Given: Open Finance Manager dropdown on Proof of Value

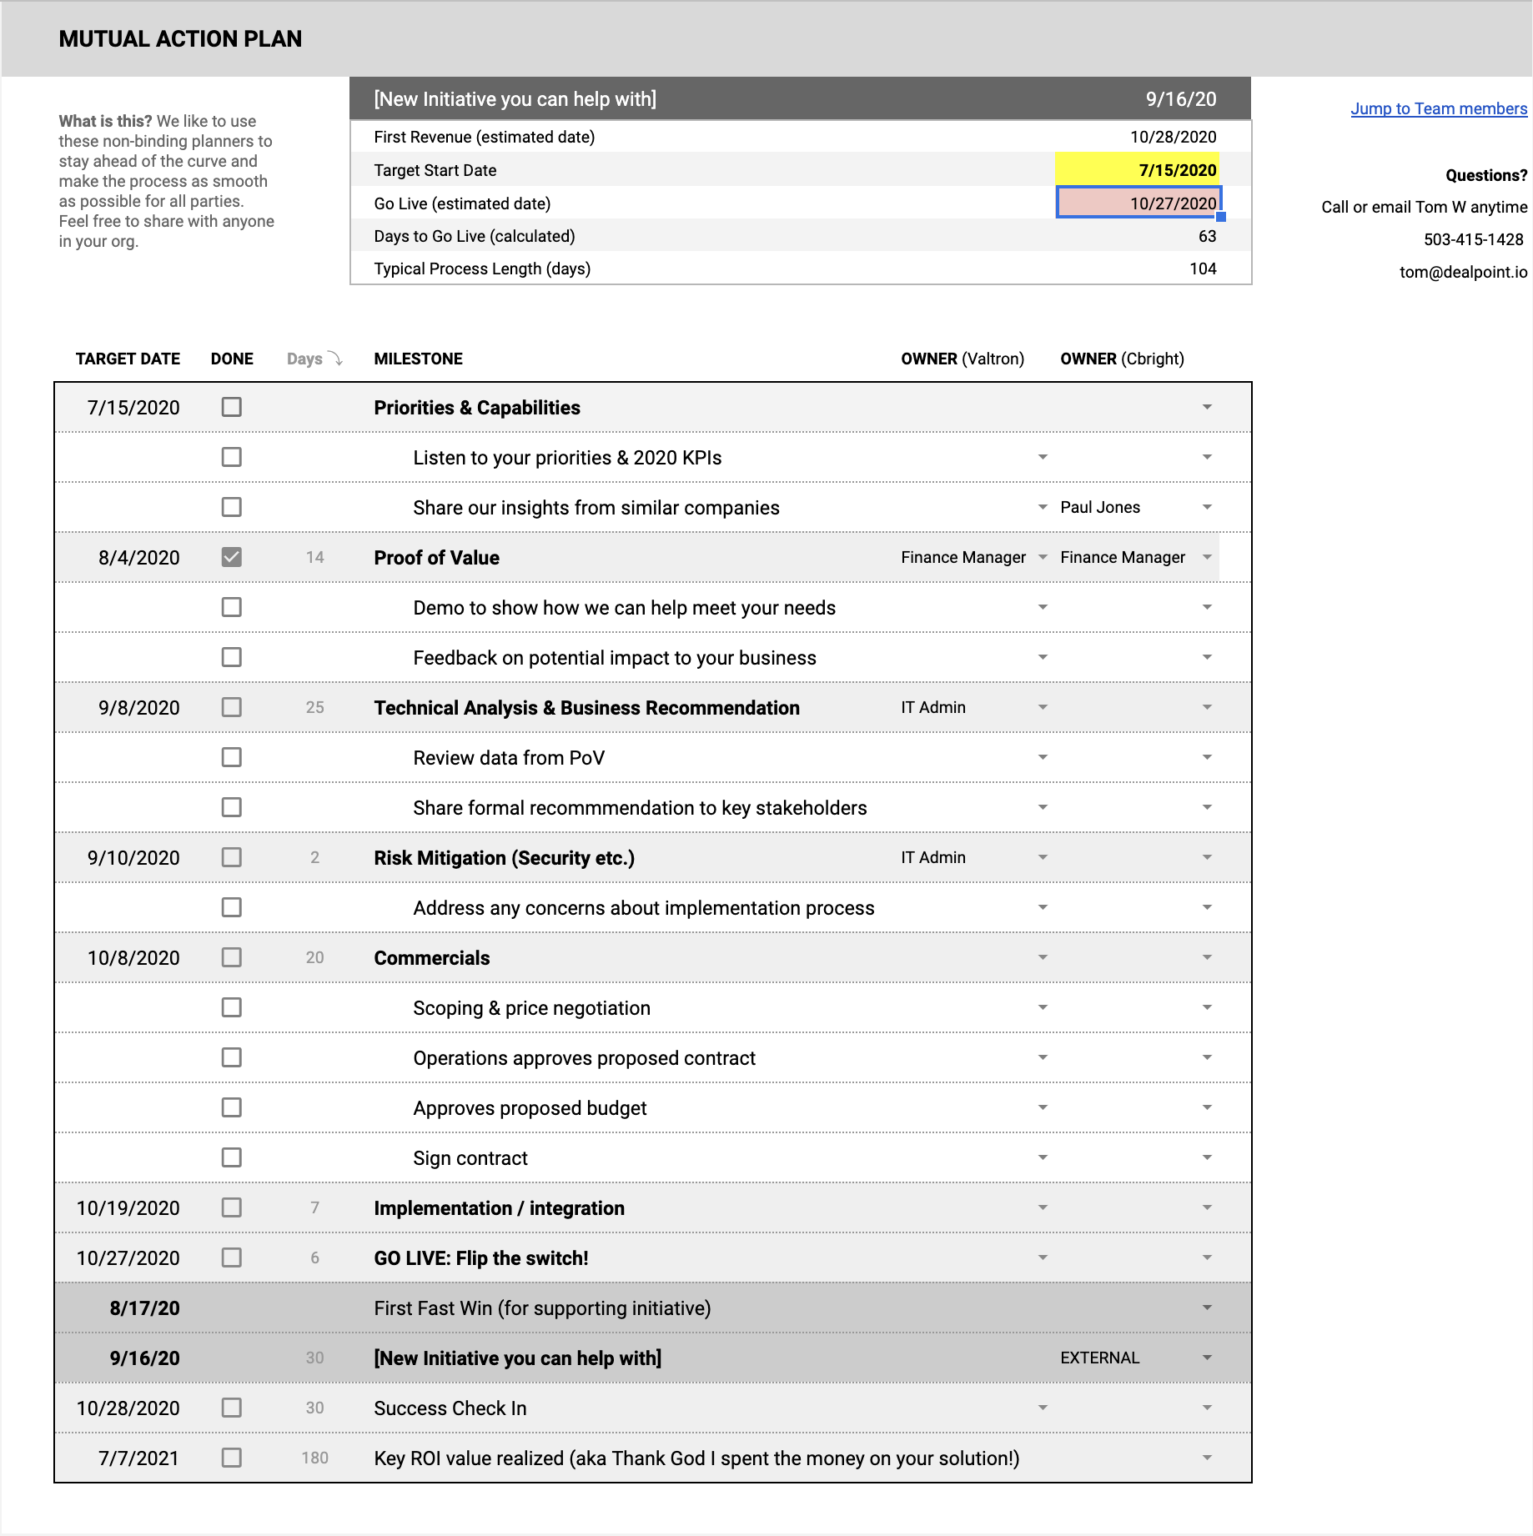Looking at the screenshot, I should (1043, 557).
